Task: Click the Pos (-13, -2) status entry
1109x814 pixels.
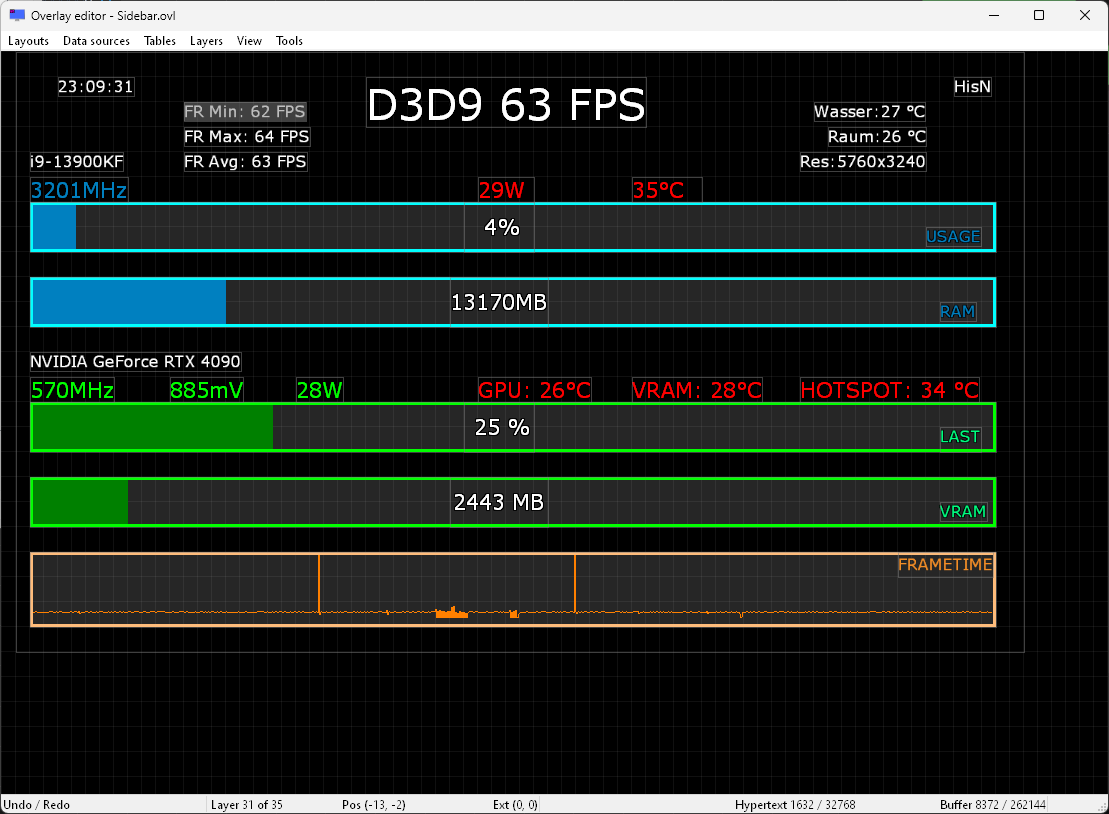Action: pos(373,805)
